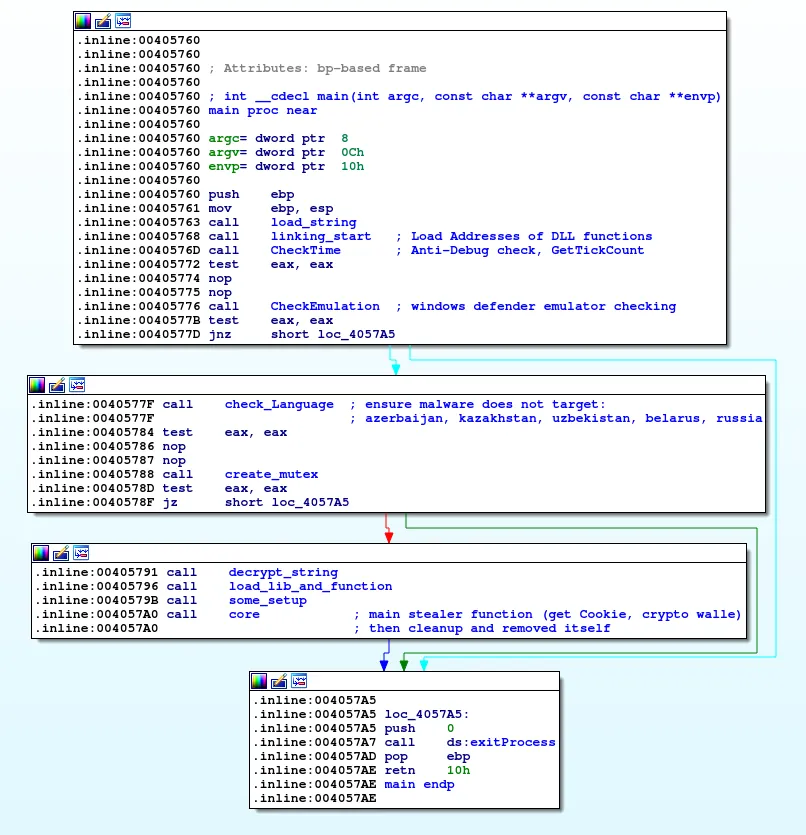Click jnz target loc_4057A5 in first block
The width and height of the screenshot is (806, 835).
coord(357,334)
